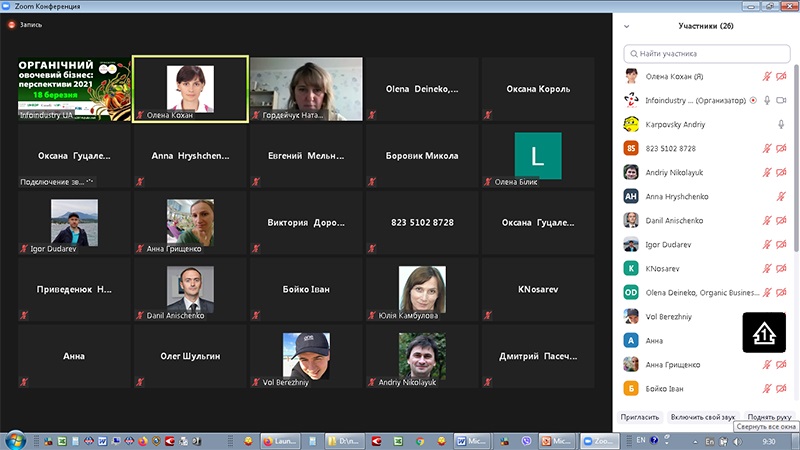800x450 pixels.
Task: Click camera-off icon in KNosarev list row
Action: [781, 268]
